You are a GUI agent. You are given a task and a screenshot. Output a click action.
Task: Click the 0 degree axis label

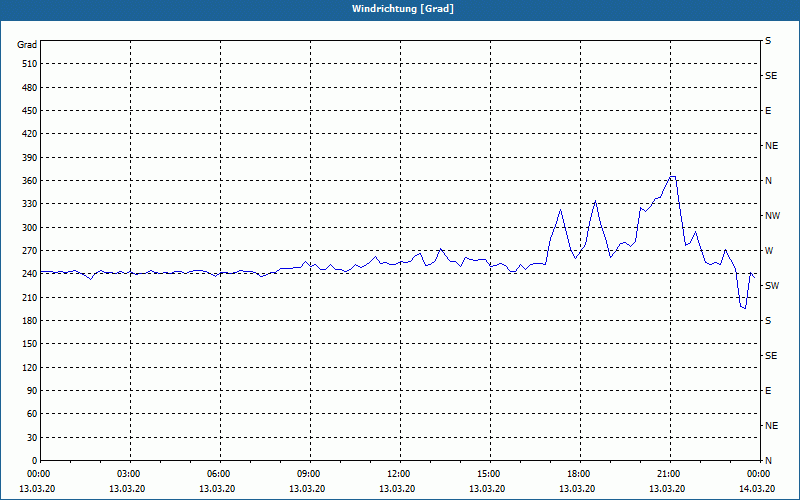click(x=35, y=461)
